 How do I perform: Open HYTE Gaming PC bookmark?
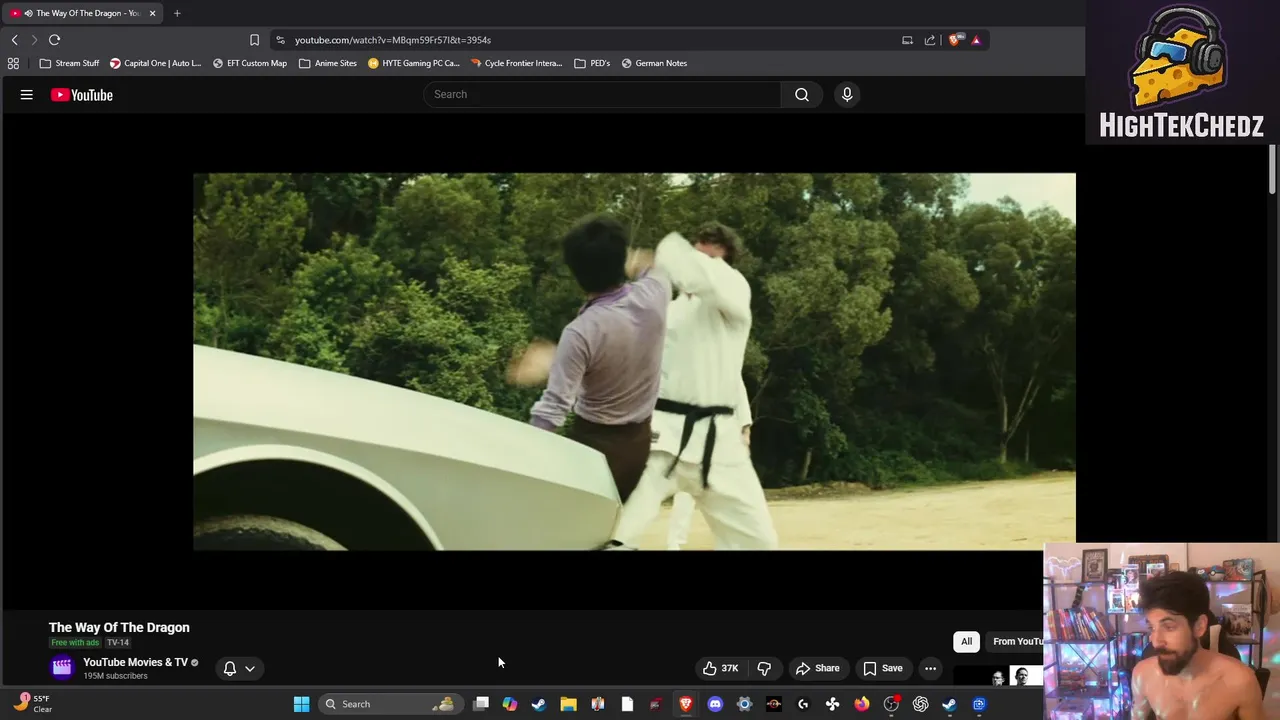pyautogui.click(x=414, y=63)
